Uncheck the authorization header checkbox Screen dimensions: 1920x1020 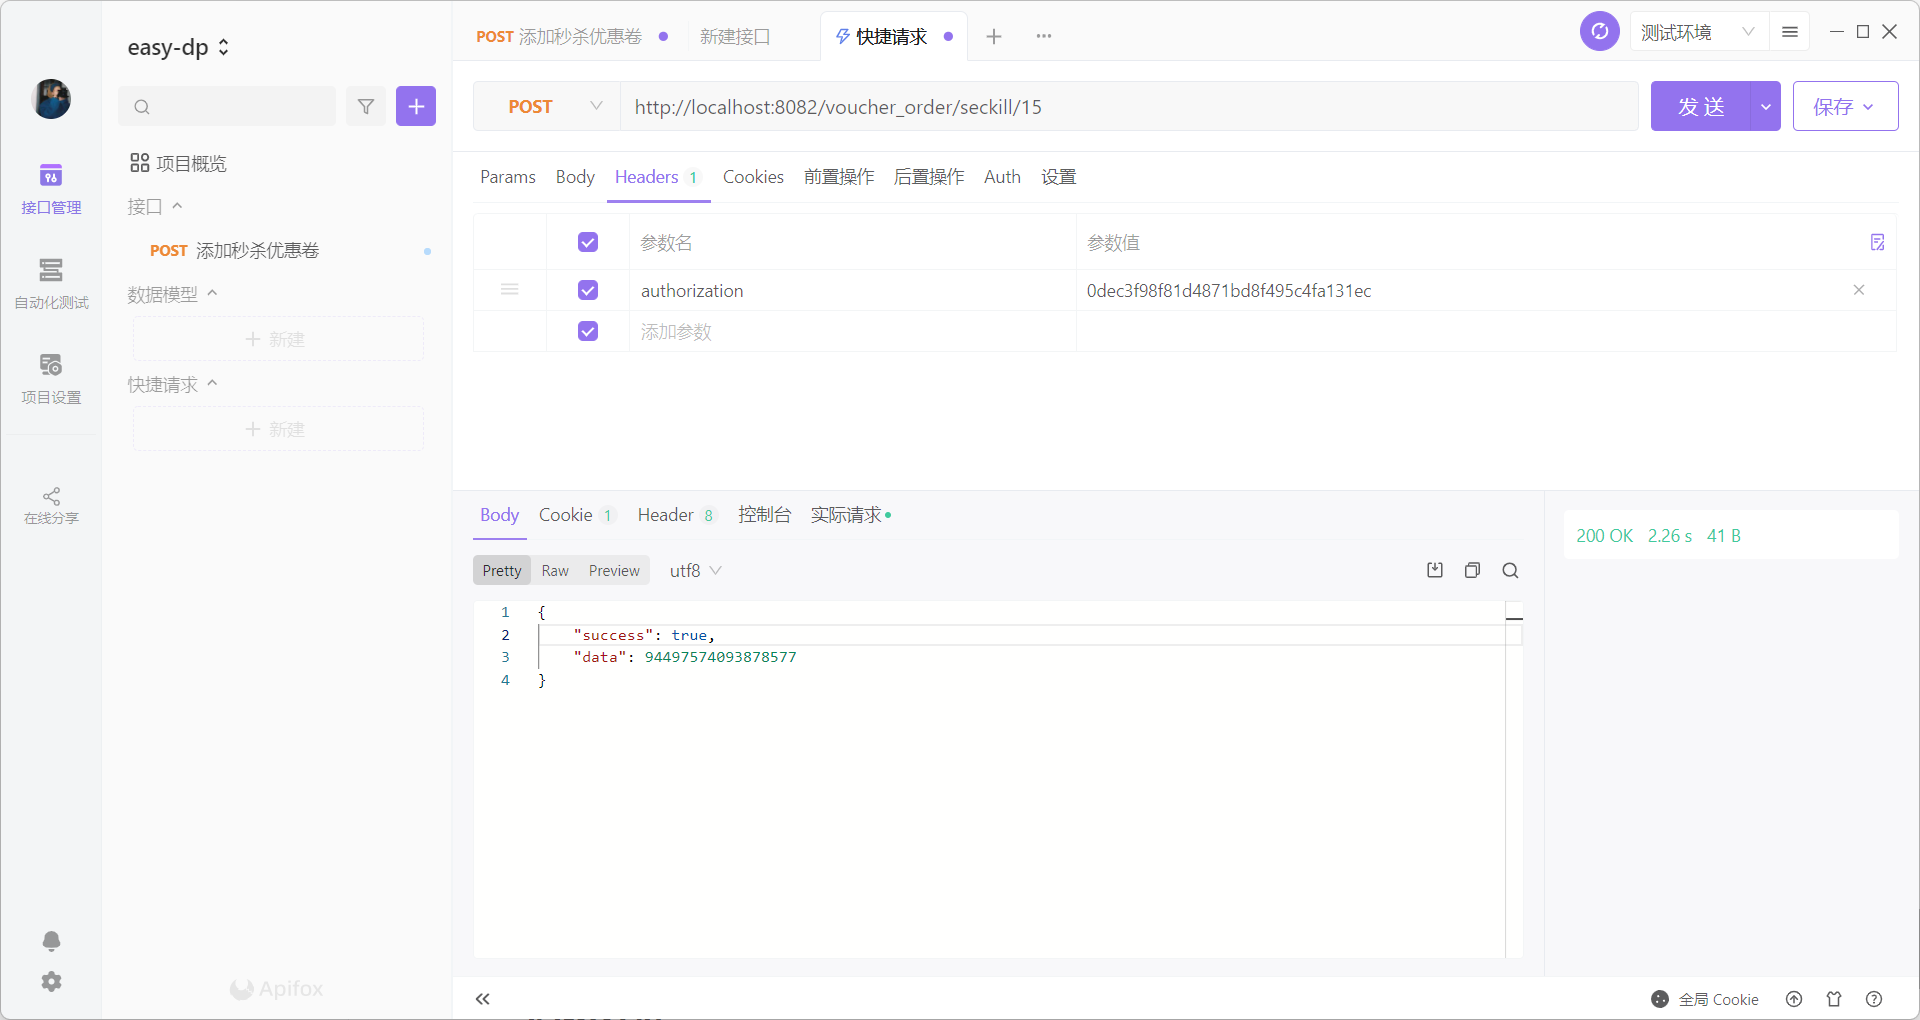coord(588,290)
